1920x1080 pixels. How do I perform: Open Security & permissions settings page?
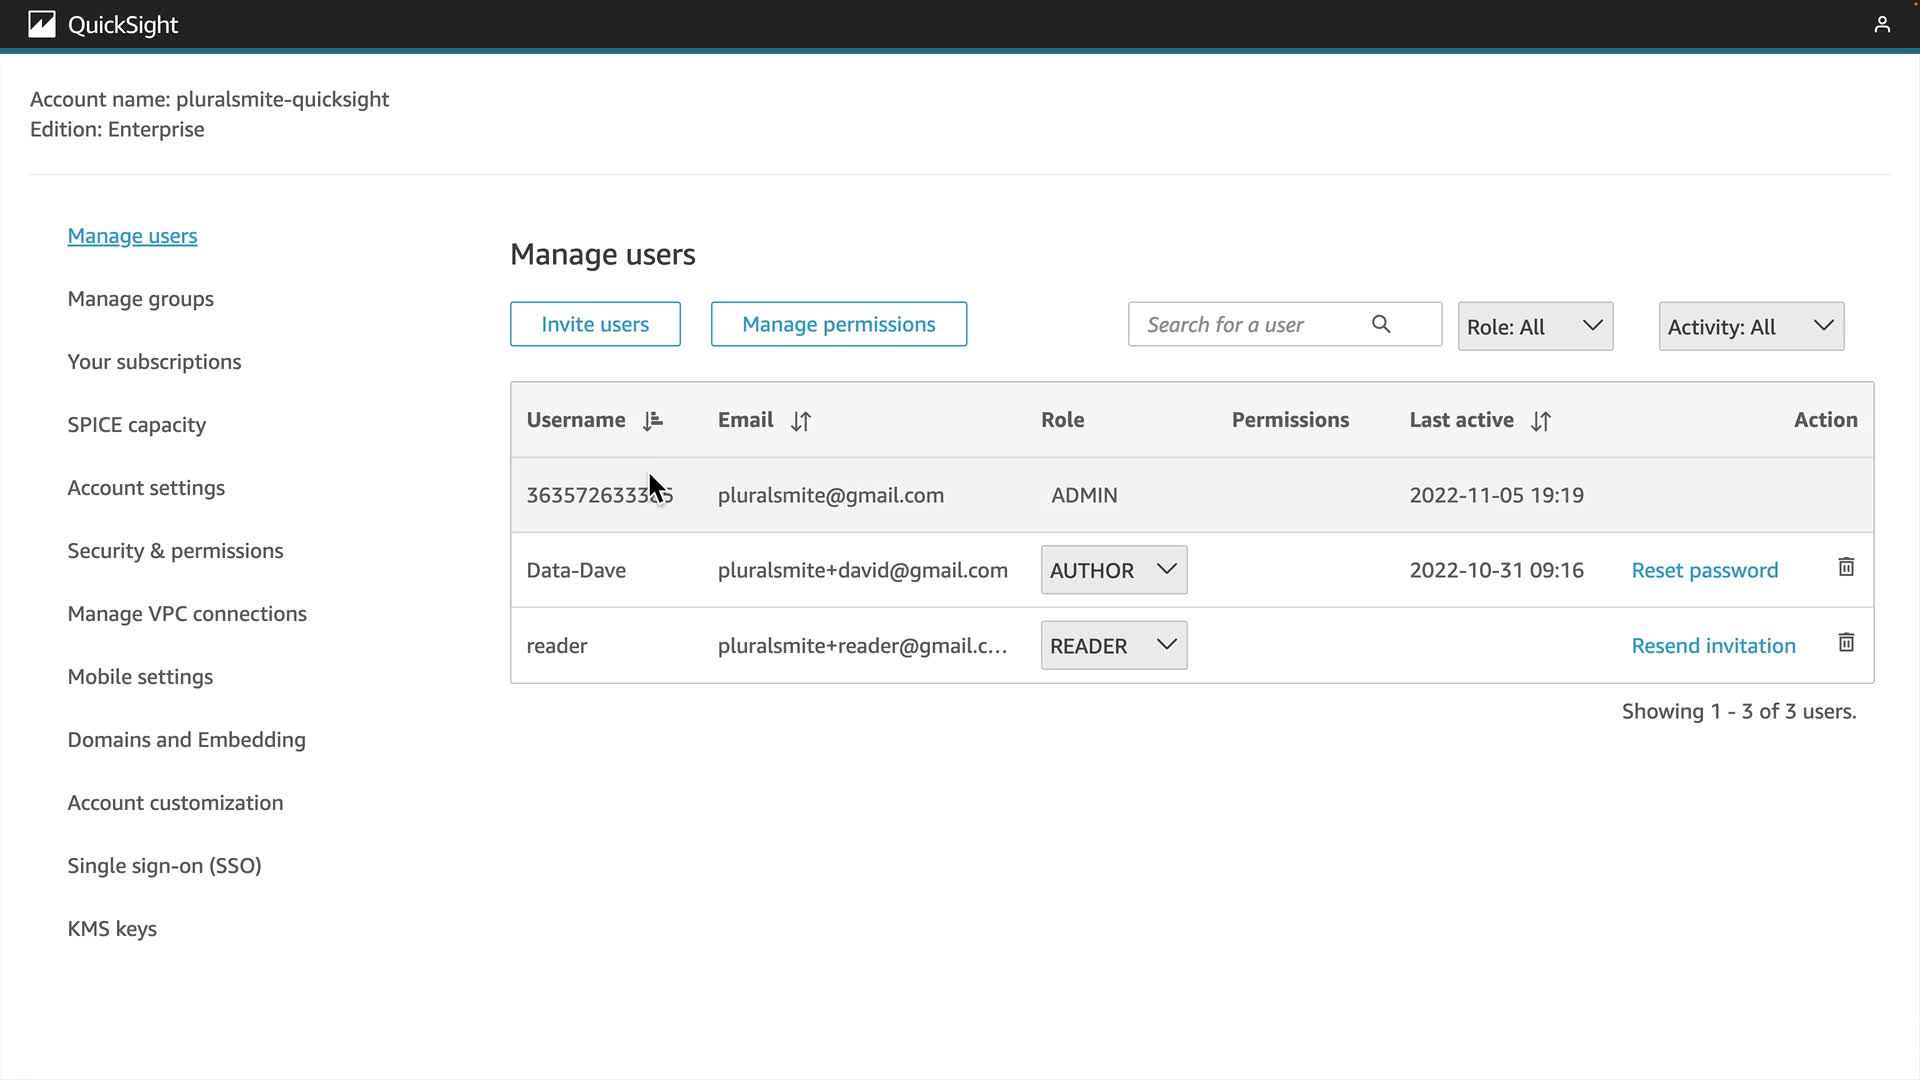pos(175,551)
